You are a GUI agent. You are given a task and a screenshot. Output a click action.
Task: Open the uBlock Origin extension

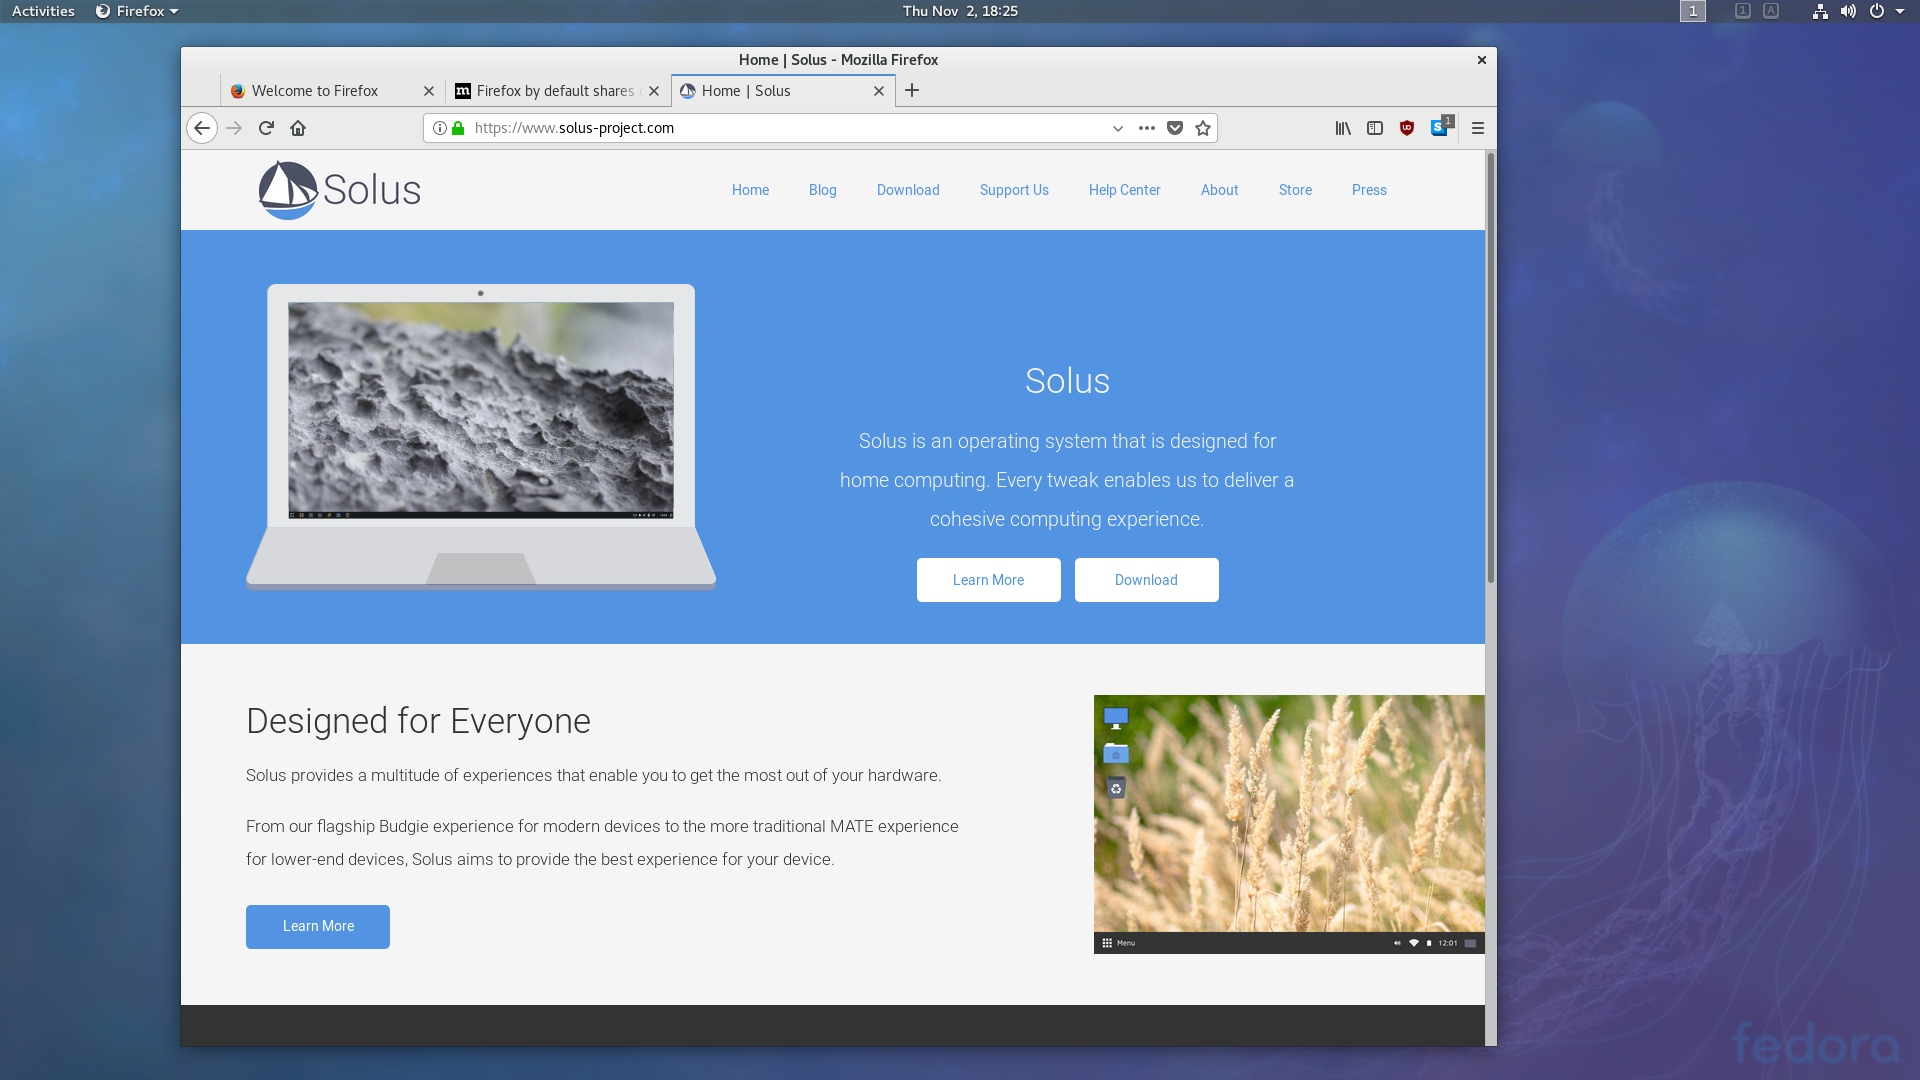point(1407,128)
